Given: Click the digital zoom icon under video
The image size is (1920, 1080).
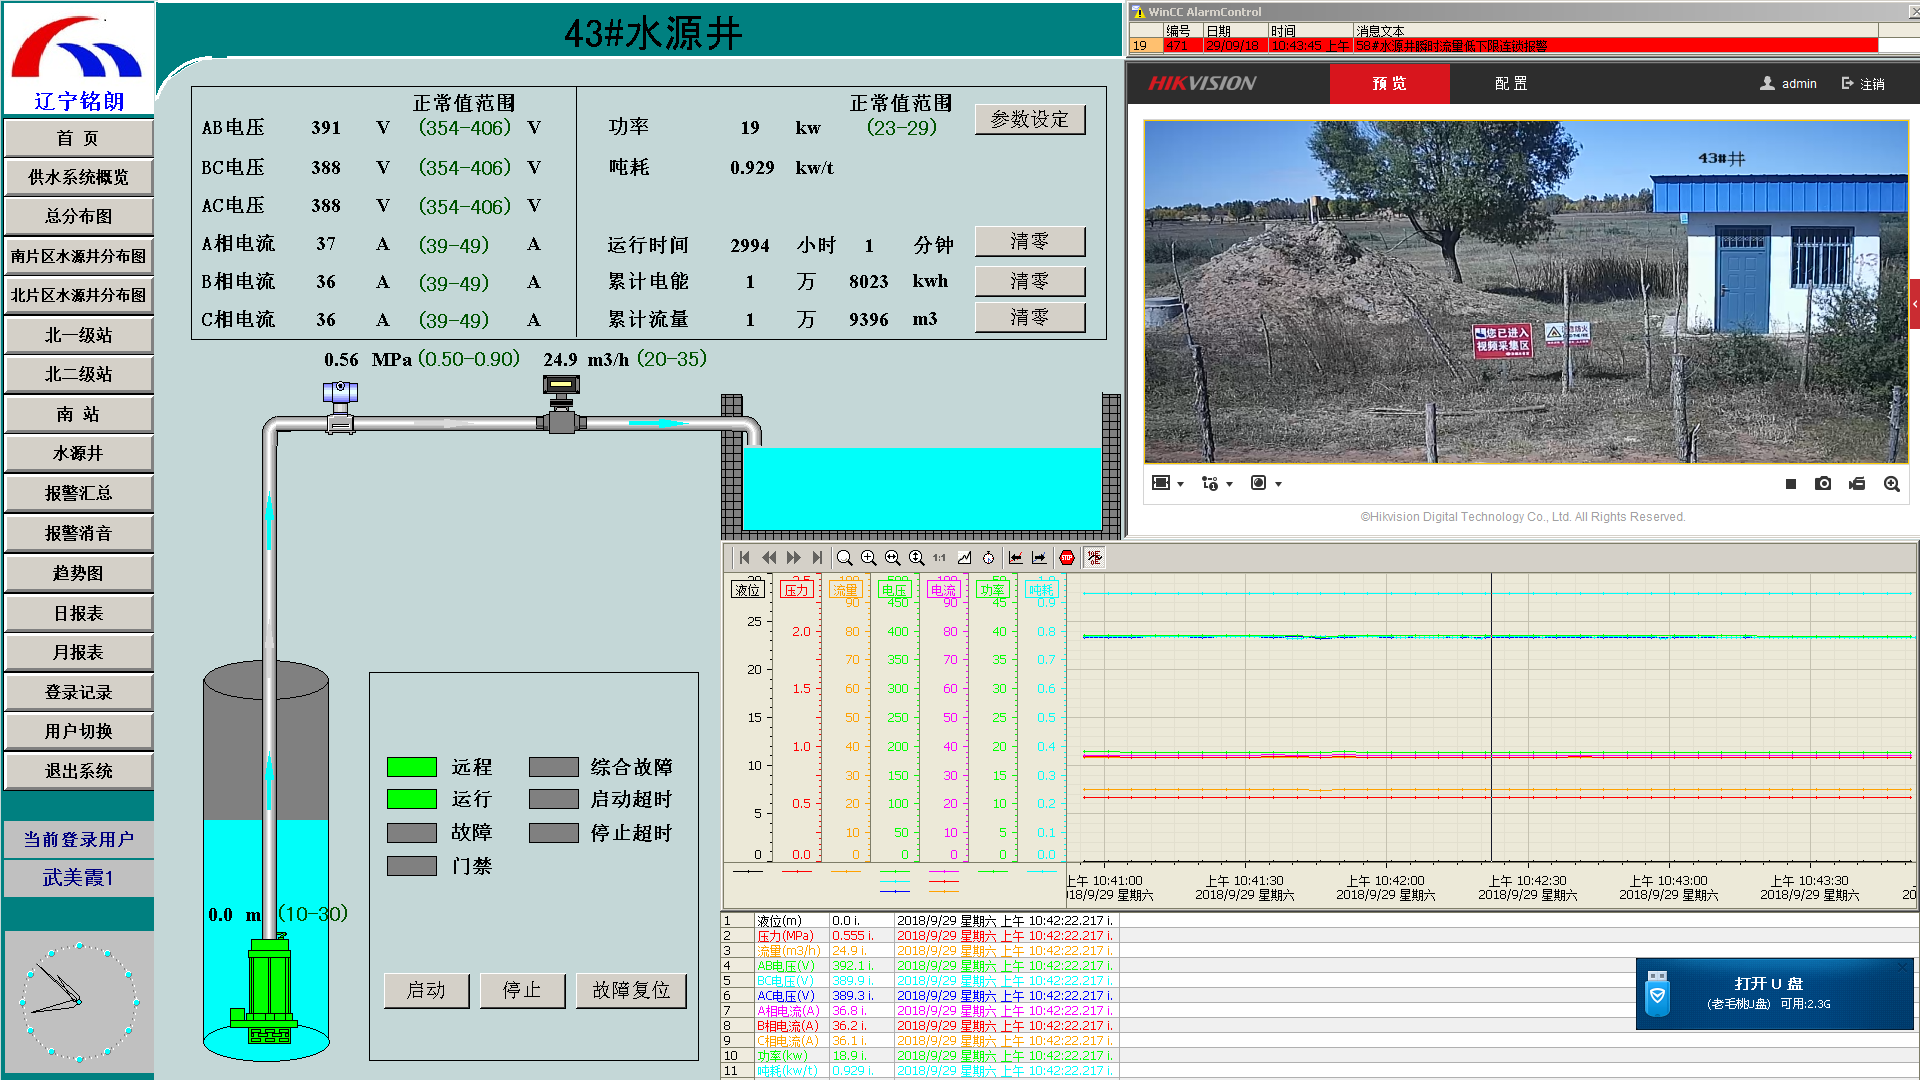Looking at the screenshot, I should point(1891,484).
